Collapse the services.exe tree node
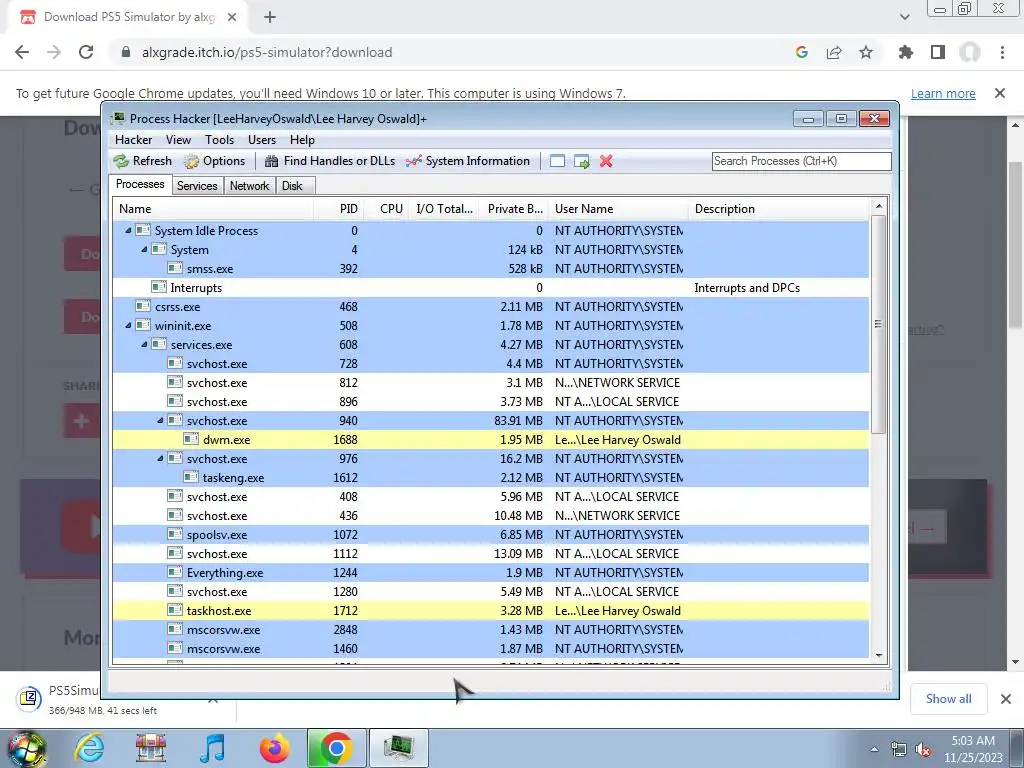Screen dimensions: 1024x768 pyautogui.click(x=144, y=344)
